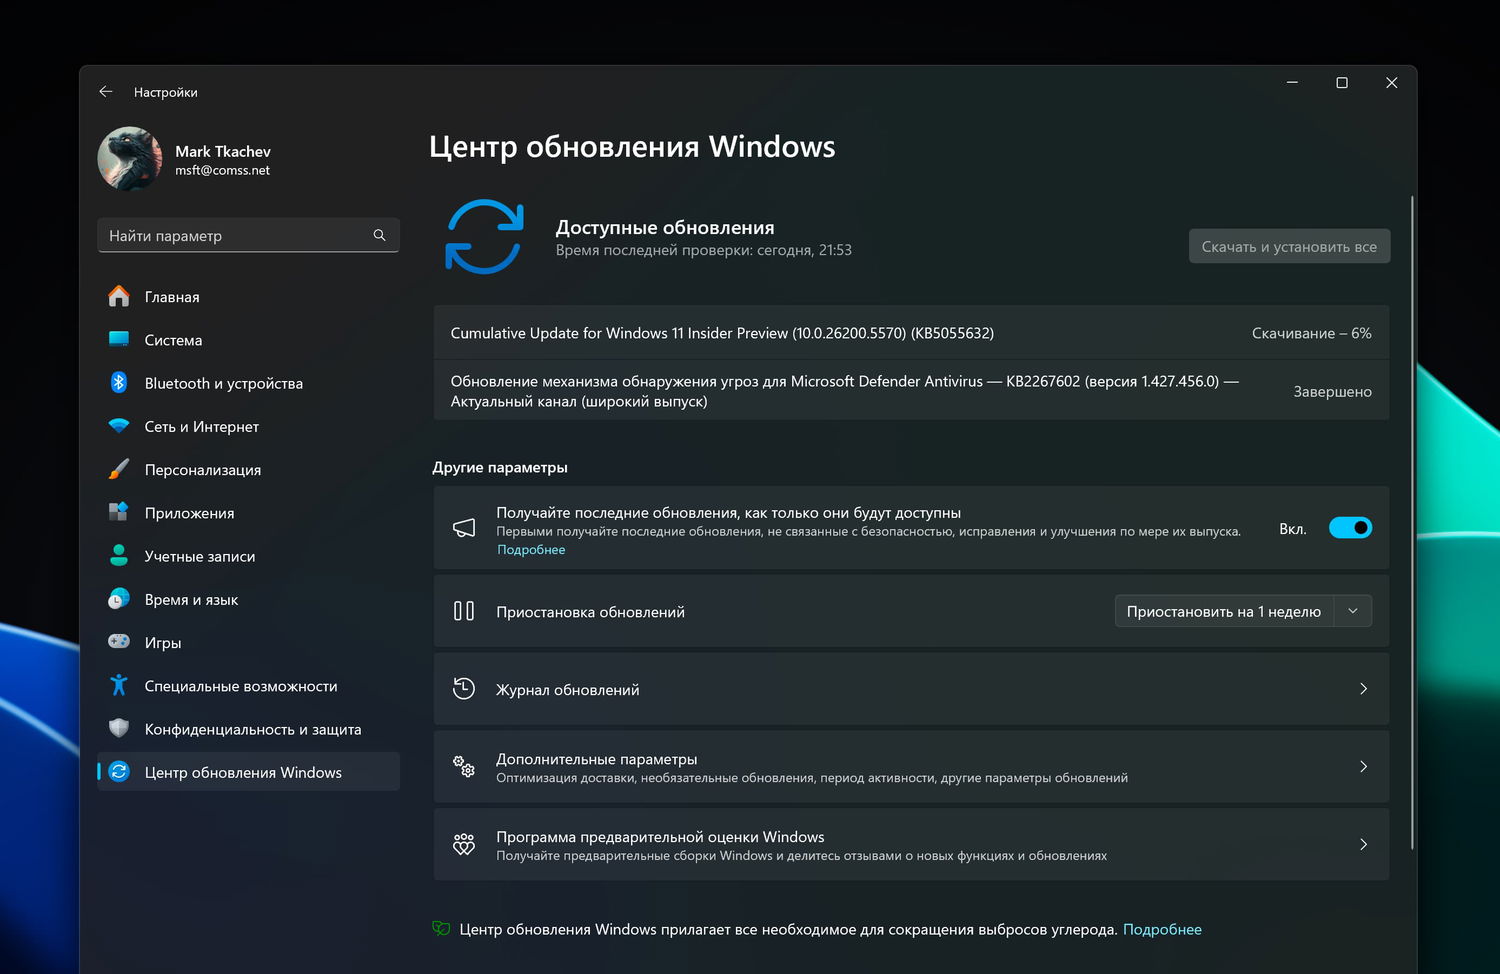Open Журнал обновлений via its chevron
Viewport: 1500px width, 974px height.
pos(1363,689)
